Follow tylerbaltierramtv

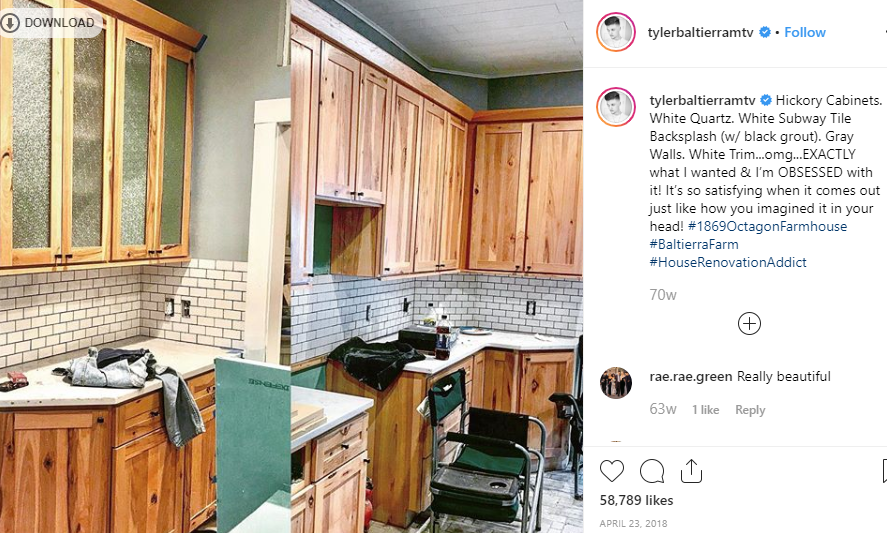coord(805,32)
